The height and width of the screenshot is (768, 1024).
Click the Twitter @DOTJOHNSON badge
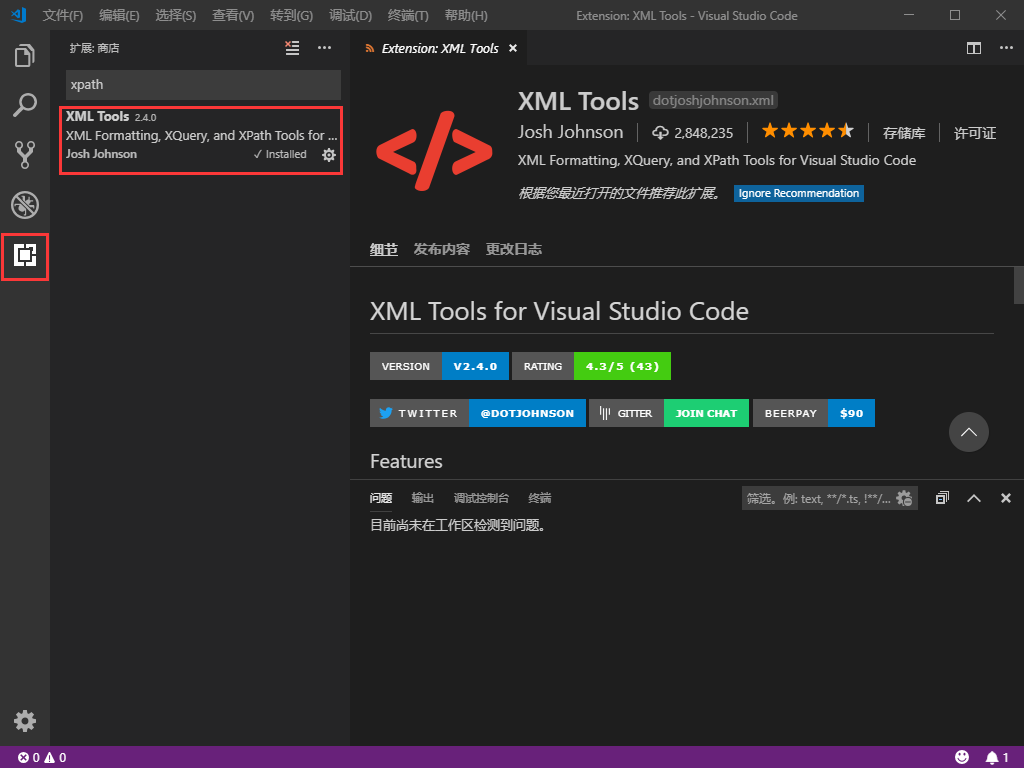pyautogui.click(x=478, y=413)
